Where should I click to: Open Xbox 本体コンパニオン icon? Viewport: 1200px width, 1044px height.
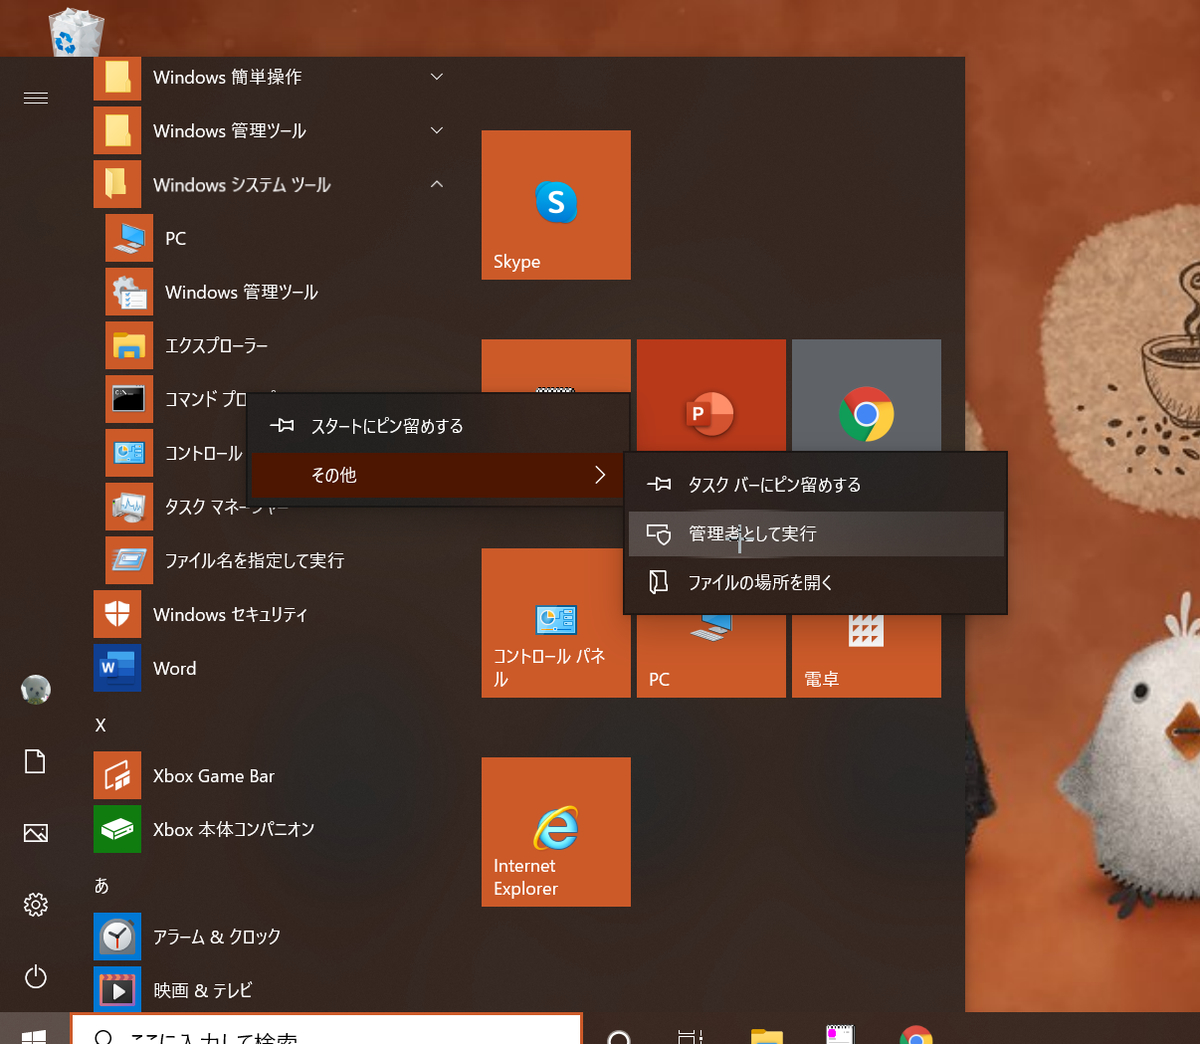click(117, 829)
